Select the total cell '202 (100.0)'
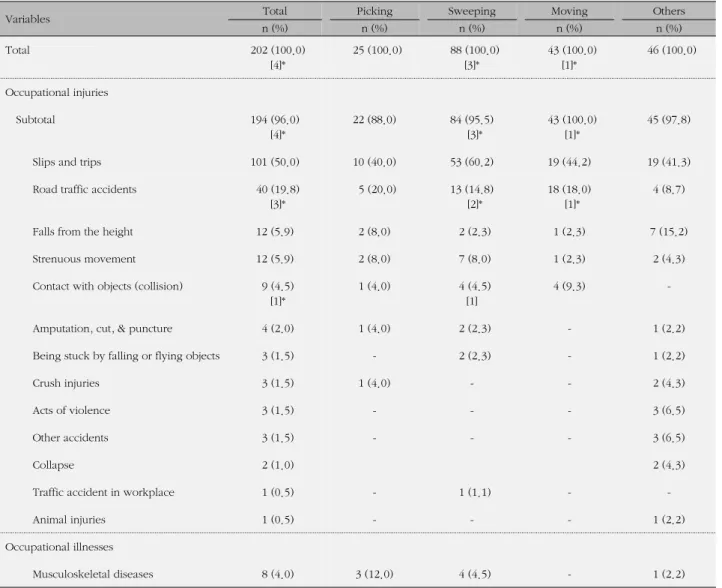This screenshot has width=722, height=588. [x=278, y=50]
